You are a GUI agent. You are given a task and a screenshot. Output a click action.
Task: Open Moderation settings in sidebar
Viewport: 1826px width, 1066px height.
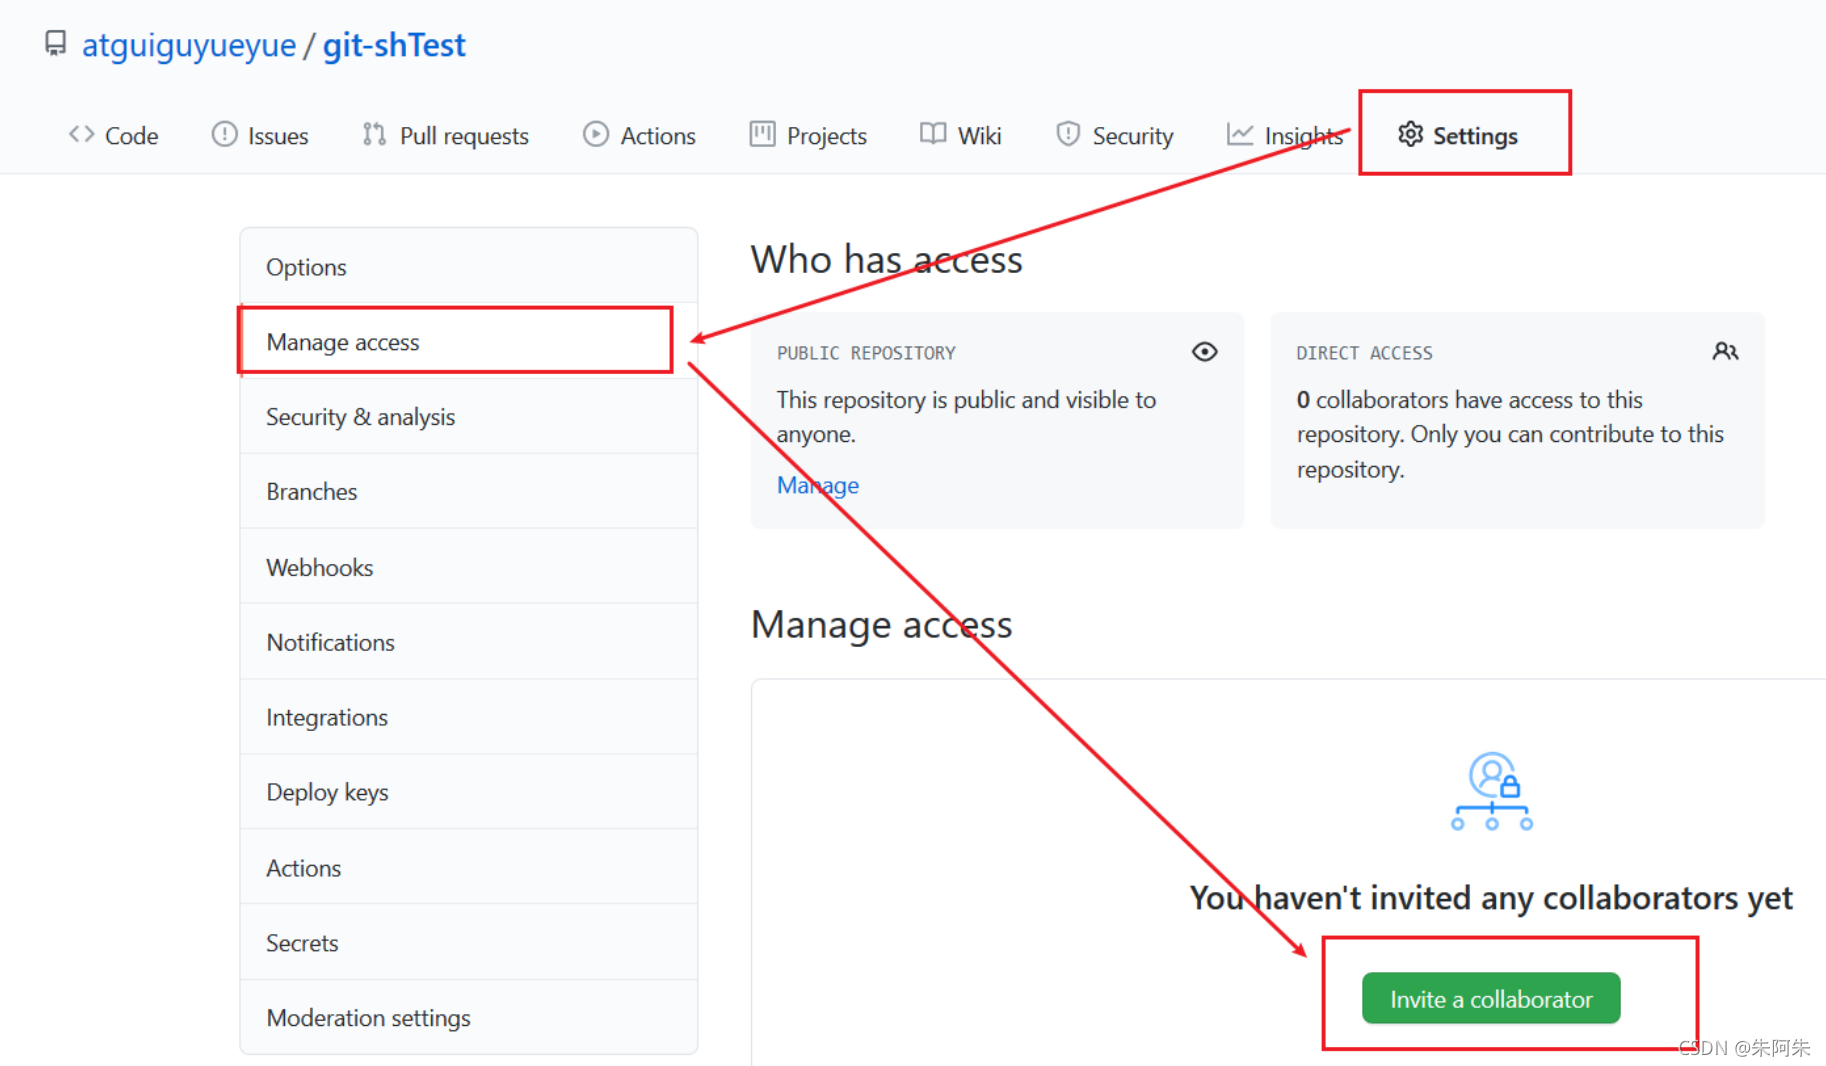coord(468,1018)
